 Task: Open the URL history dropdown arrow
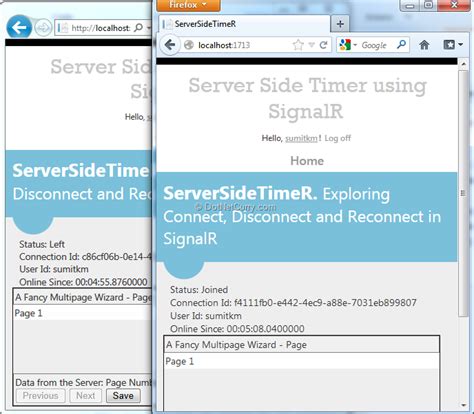pyautogui.click(x=312, y=45)
